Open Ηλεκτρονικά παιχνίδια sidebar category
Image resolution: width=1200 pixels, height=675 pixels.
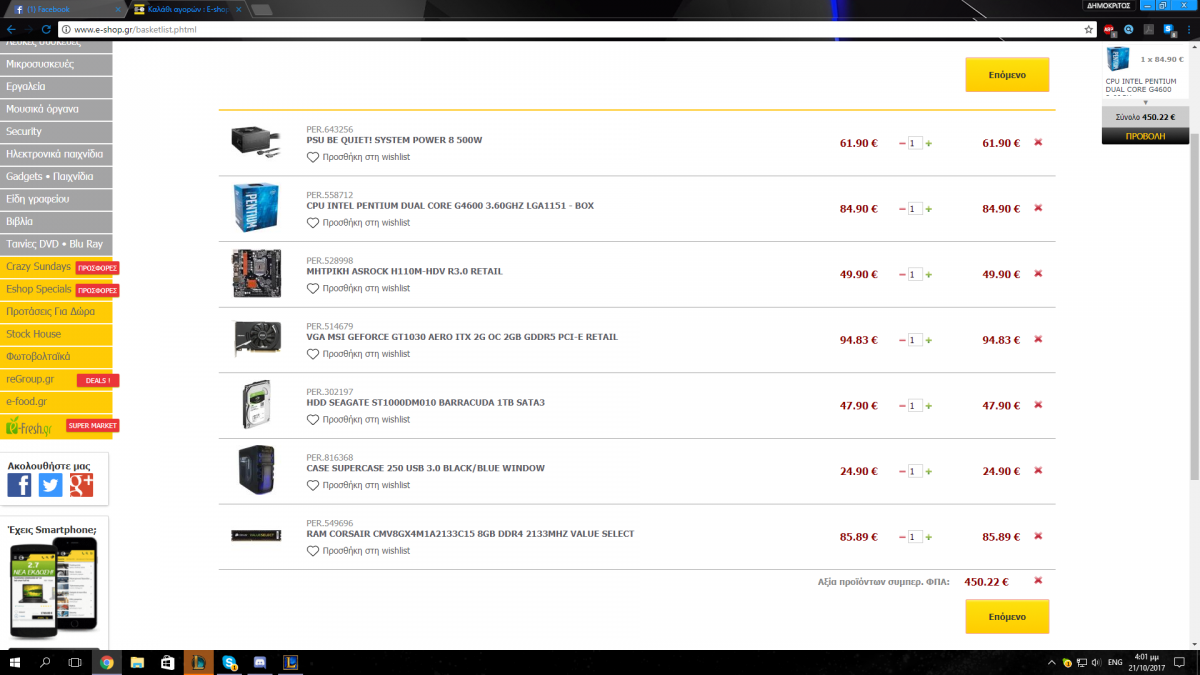pos(56,154)
